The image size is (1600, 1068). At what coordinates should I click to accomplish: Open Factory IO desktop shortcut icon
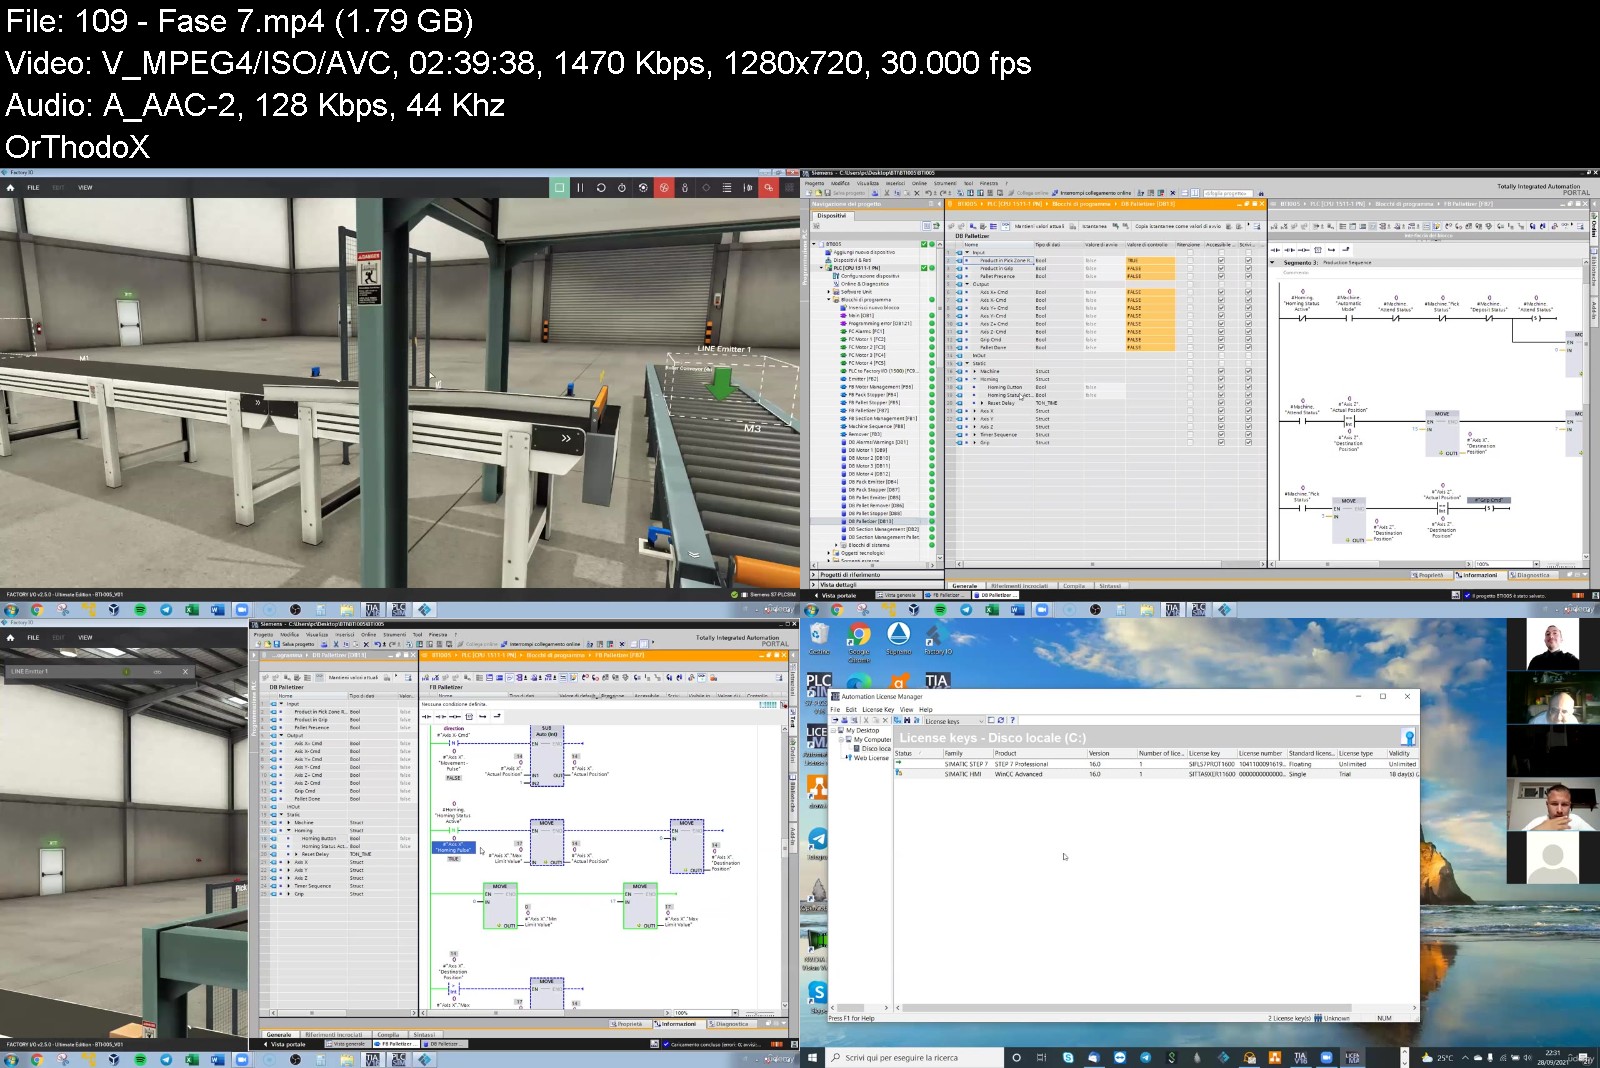pos(938,640)
